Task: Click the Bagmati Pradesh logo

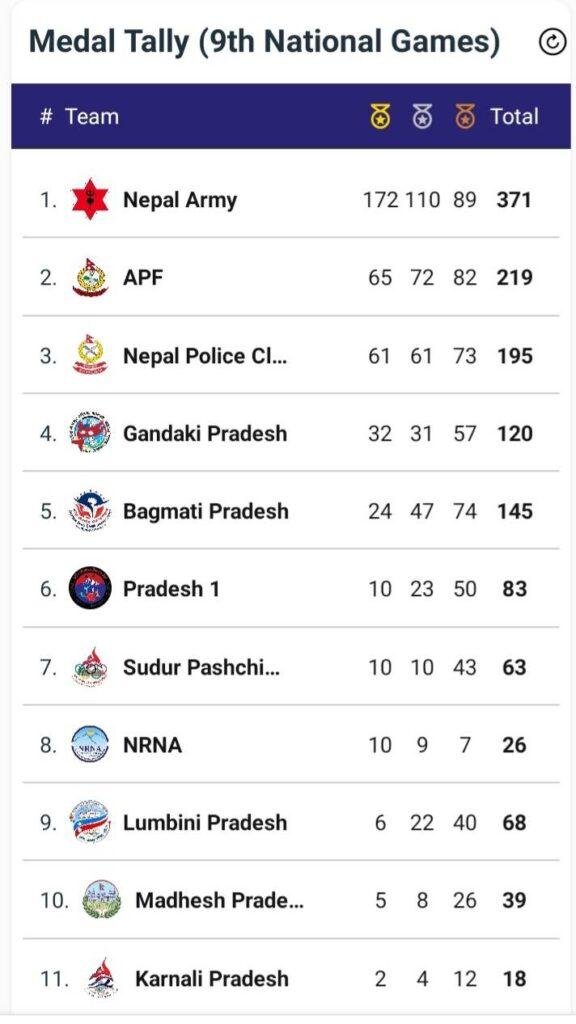Action: (x=90, y=511)
